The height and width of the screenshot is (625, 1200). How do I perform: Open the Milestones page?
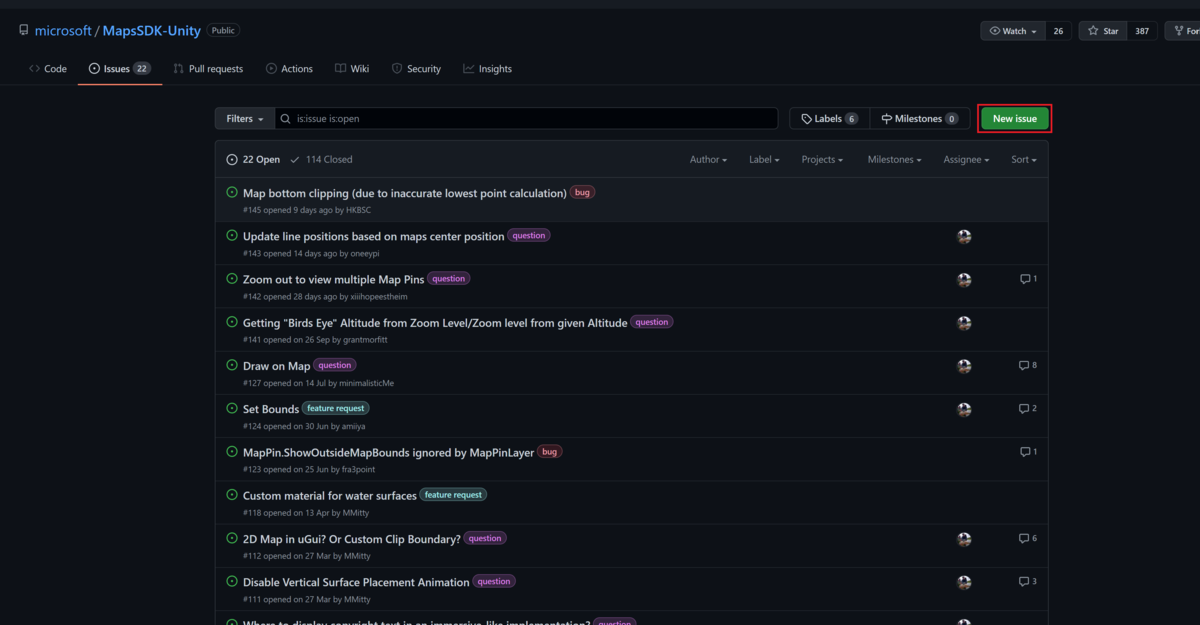(x=919, y=119)
